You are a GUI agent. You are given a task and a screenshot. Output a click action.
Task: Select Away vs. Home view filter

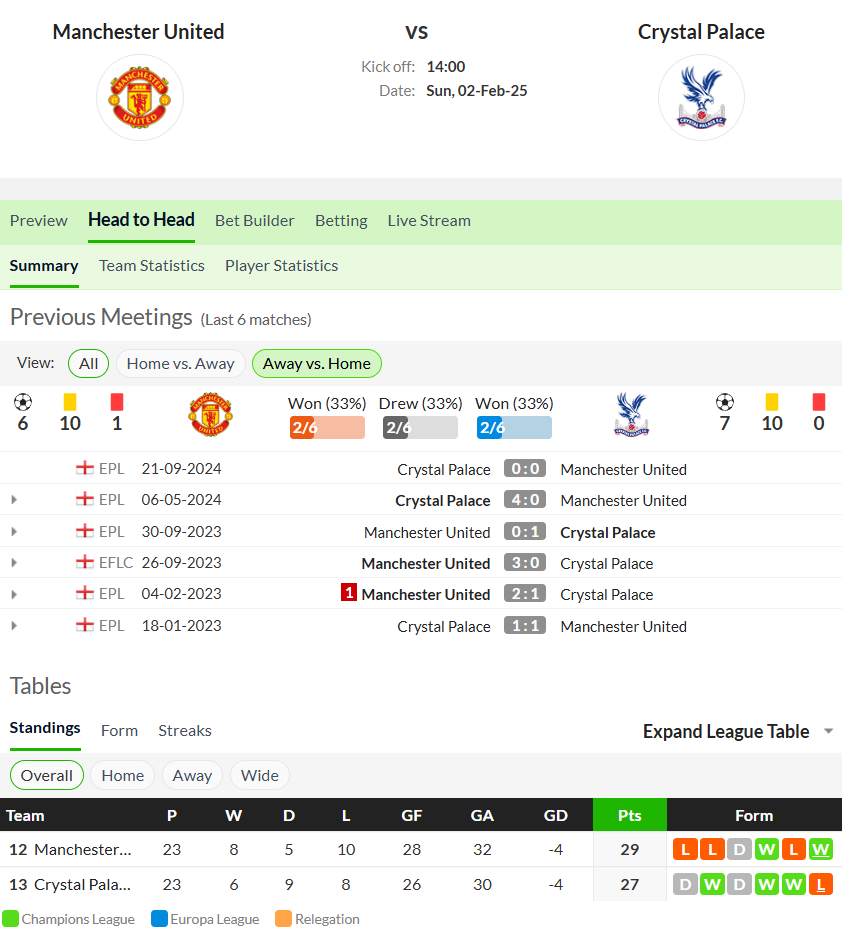click(x=317, y=364)
